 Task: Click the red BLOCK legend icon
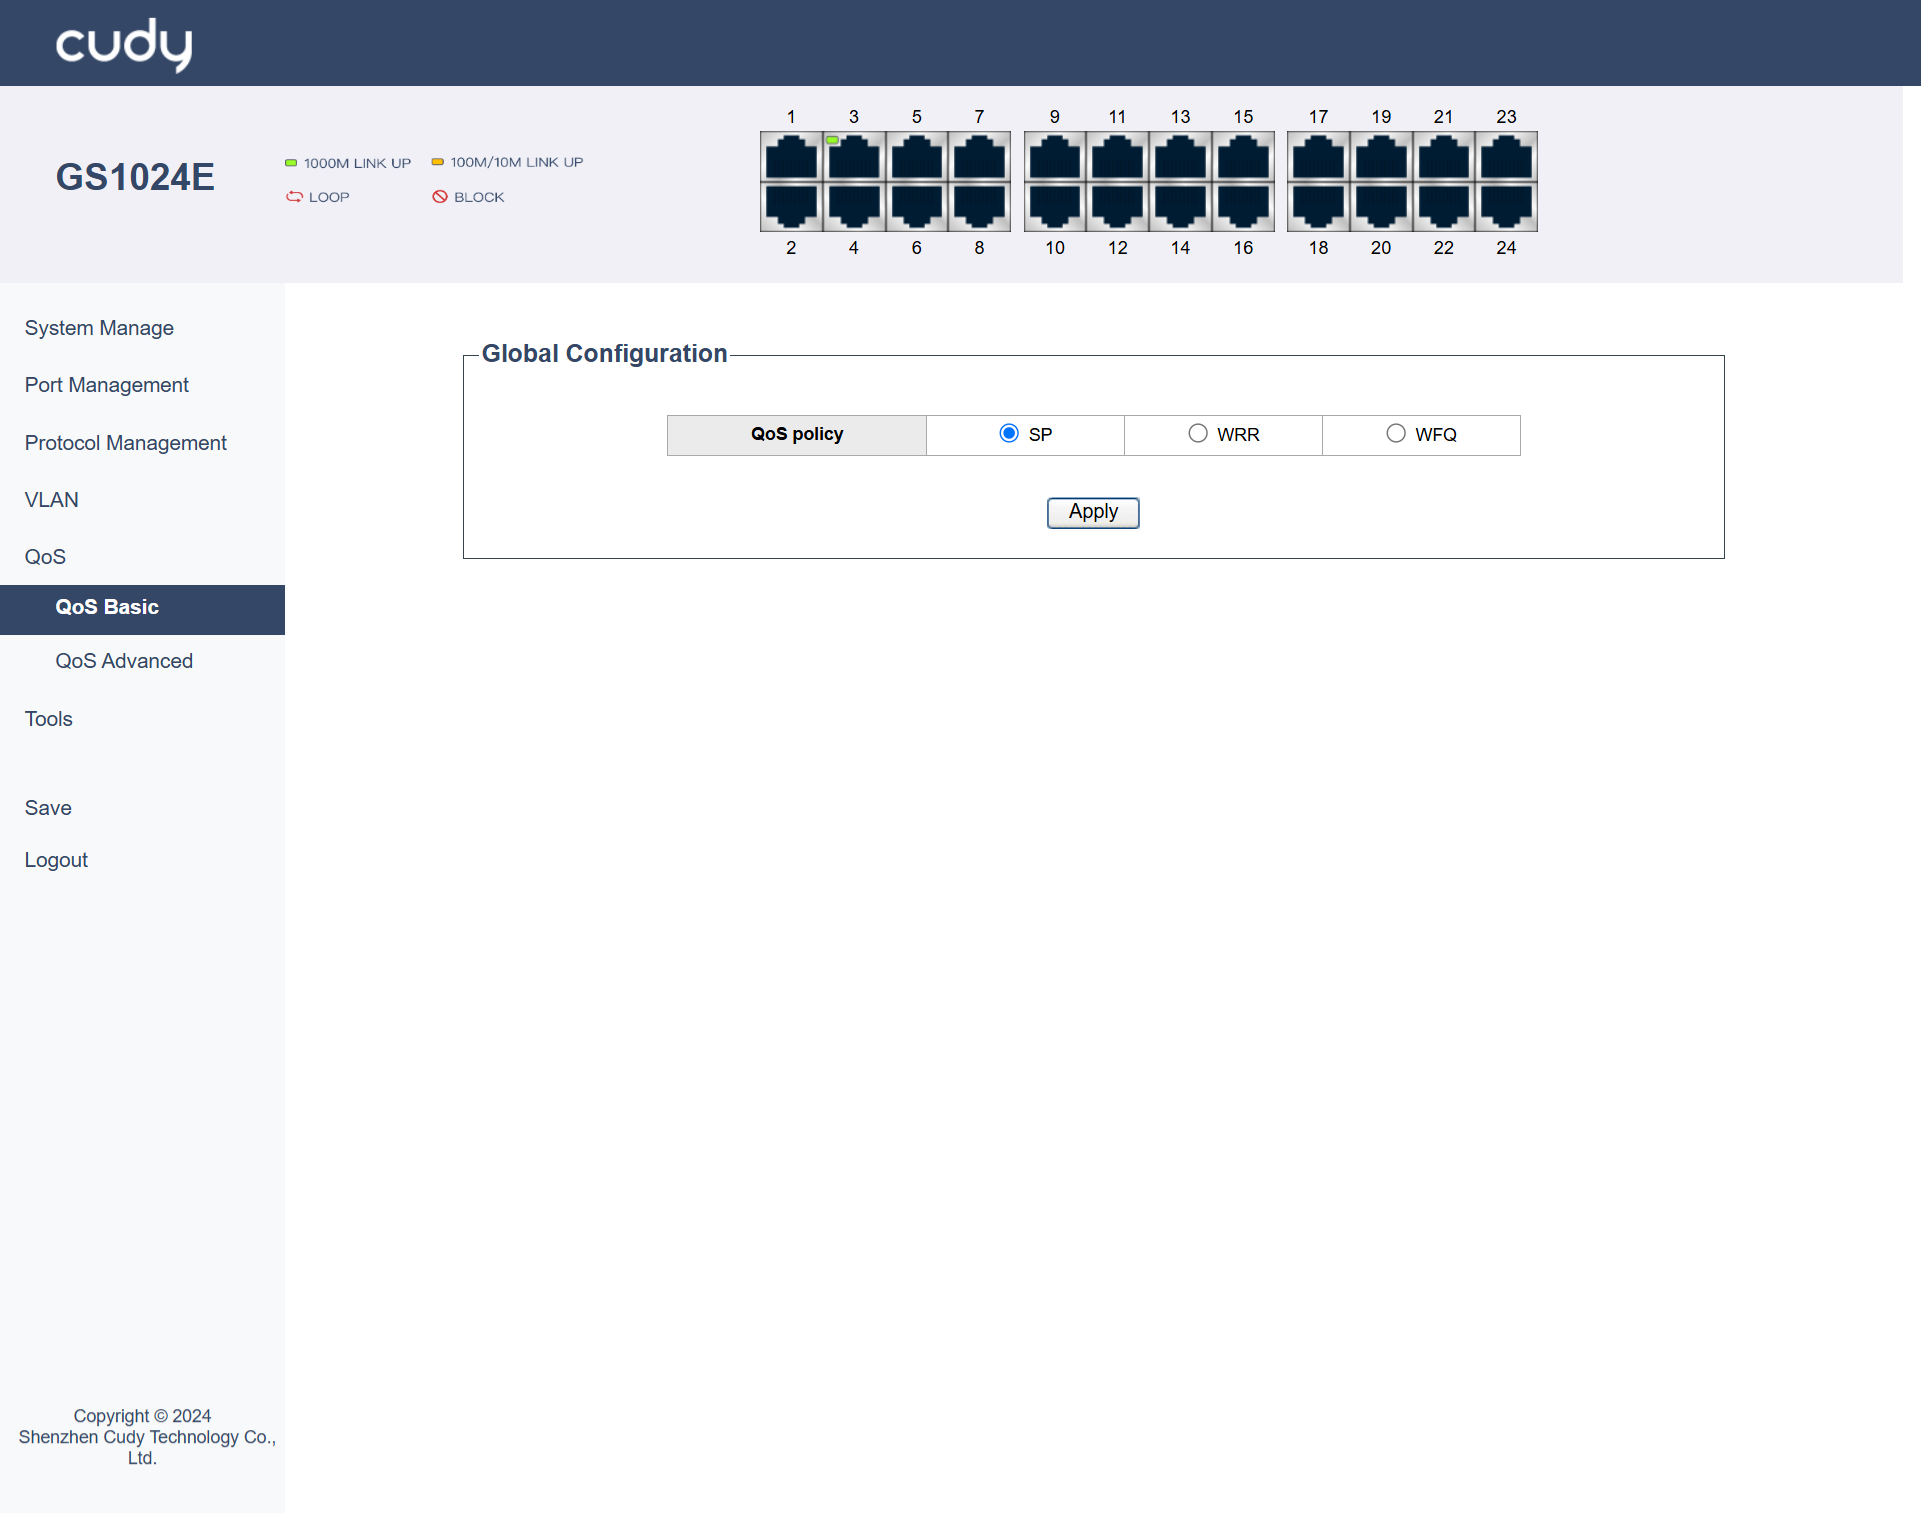[x=440, y=197]
